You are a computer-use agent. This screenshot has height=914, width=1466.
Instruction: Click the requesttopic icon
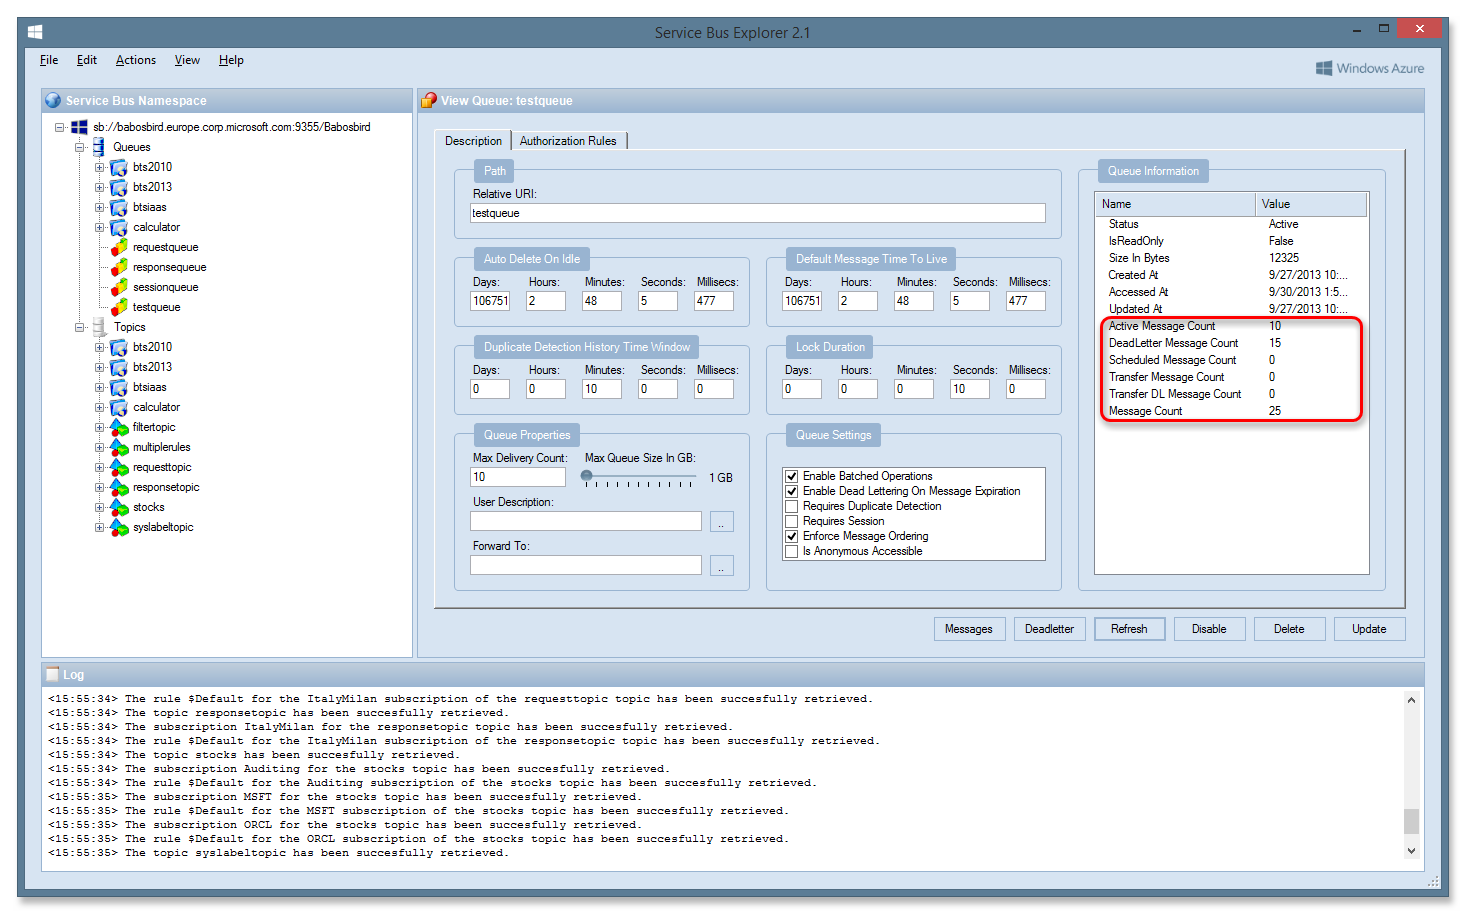coord(119,468)
